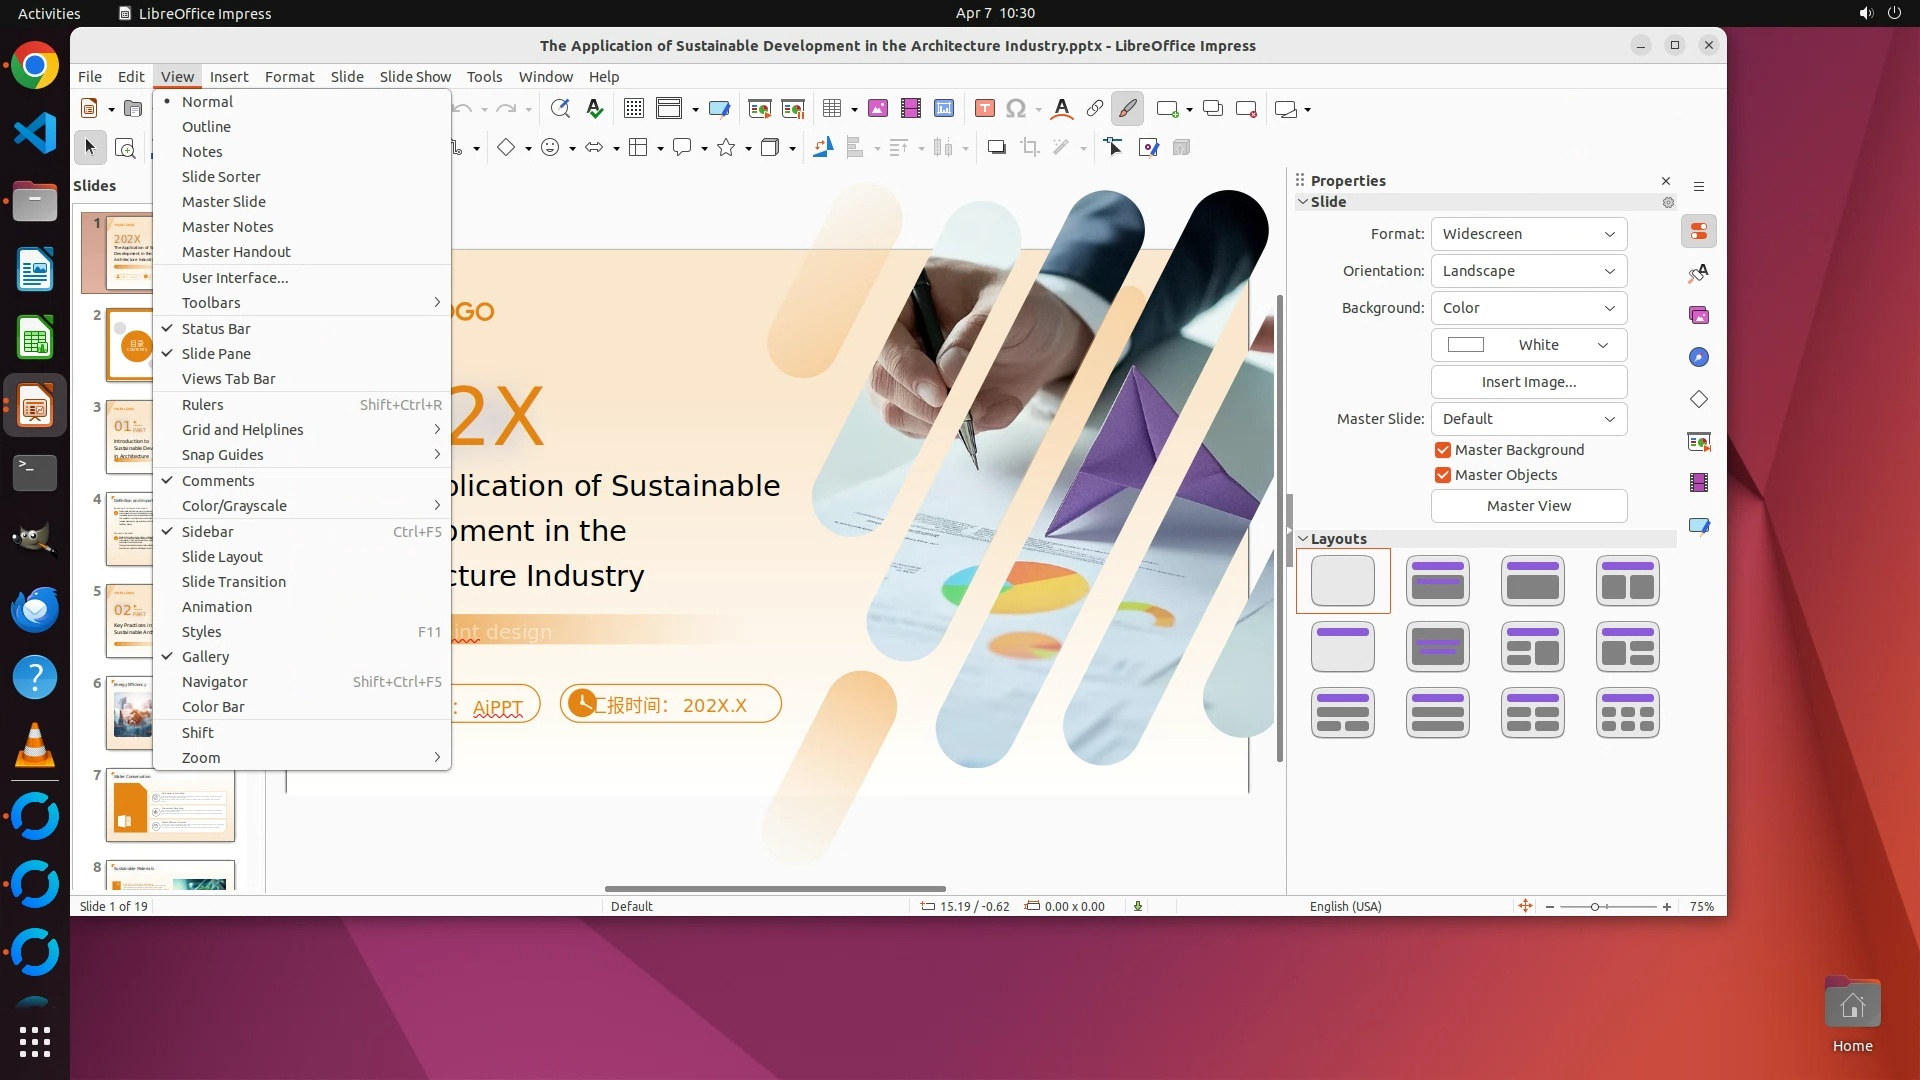Image resolution: width=1920 pixels, height=1080 pixels.
Task: Uncheck the Master Objects checkbox
Action: coord(1443,475)
